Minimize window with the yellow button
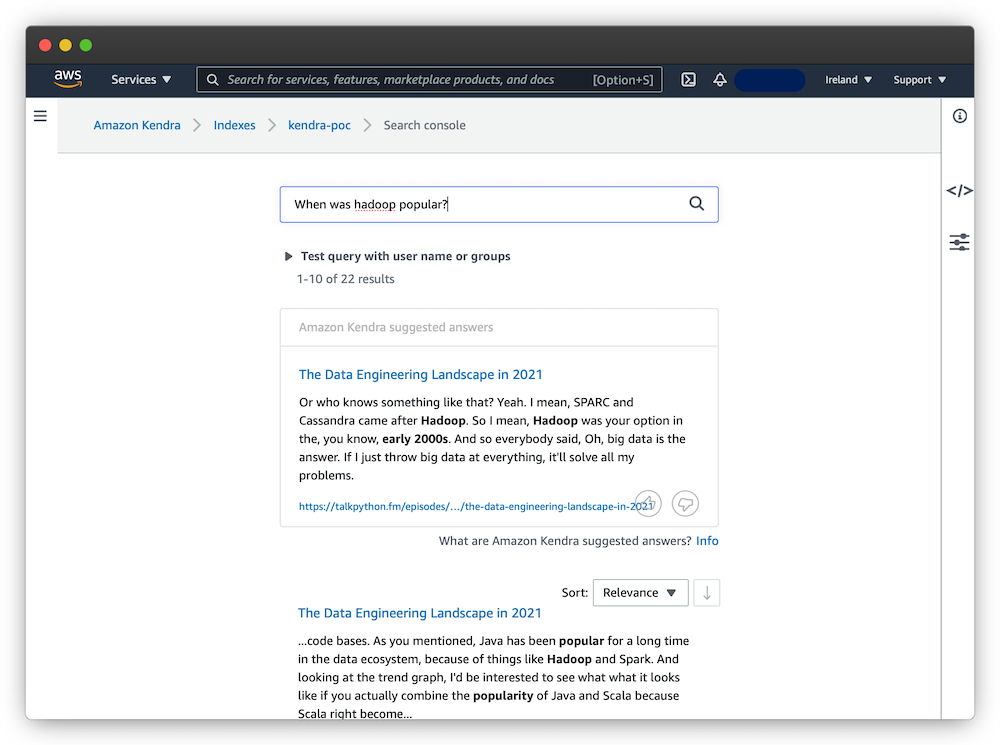The image size is (1000, 745). point(66,45)
